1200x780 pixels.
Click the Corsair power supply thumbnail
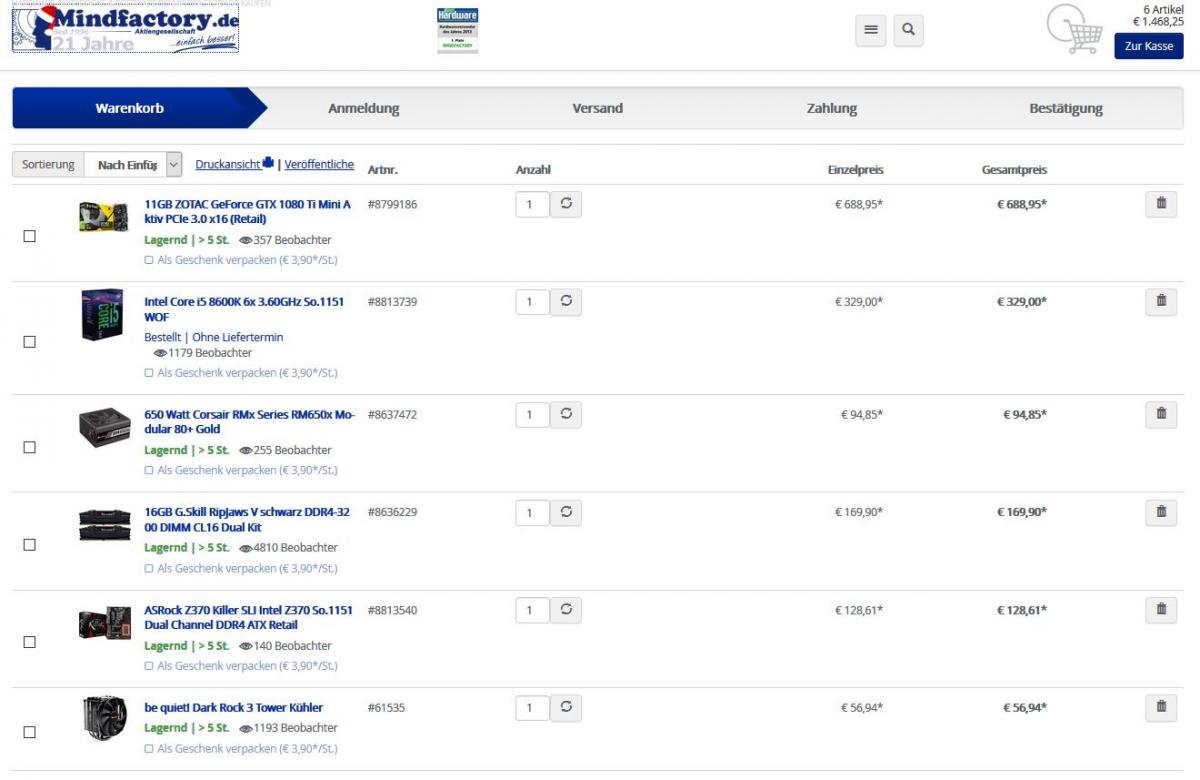coord(105,428)
